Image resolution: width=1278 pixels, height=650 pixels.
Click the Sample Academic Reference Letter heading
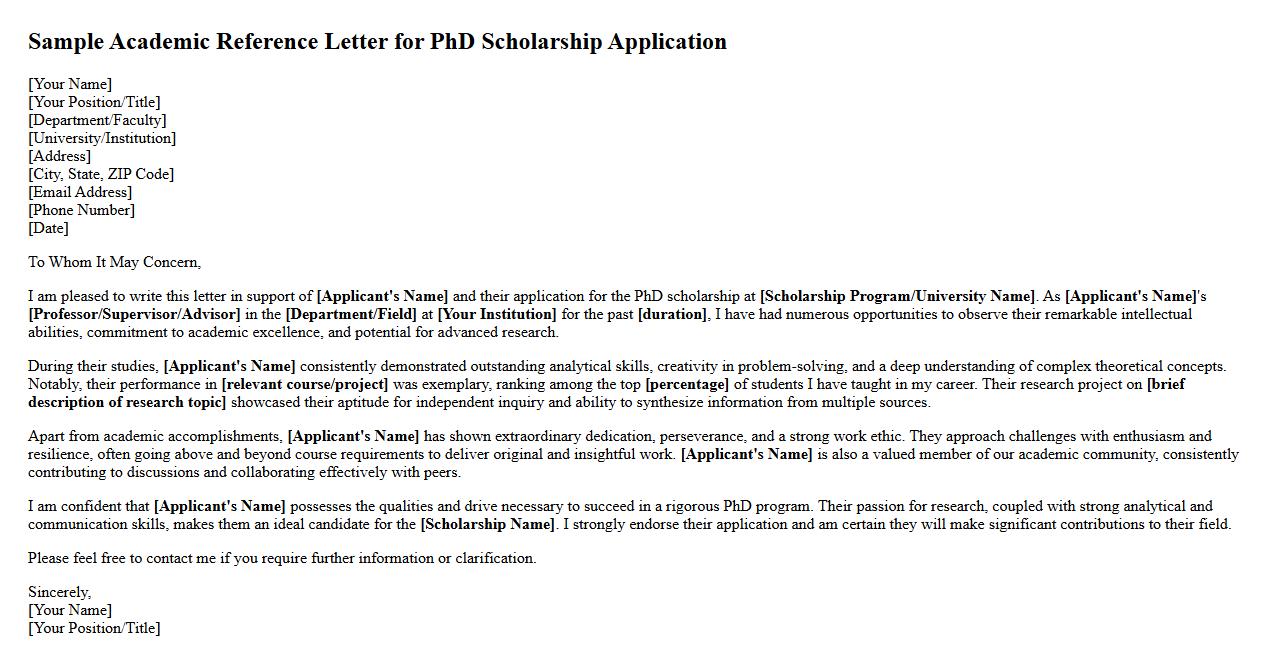coord(377,42)
